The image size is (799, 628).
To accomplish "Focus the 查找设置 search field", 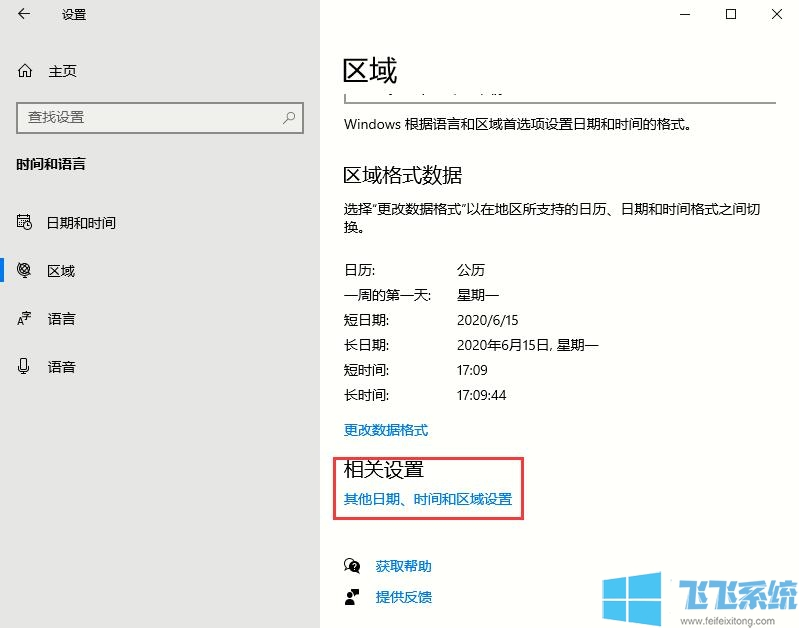I will coord(150,117).
